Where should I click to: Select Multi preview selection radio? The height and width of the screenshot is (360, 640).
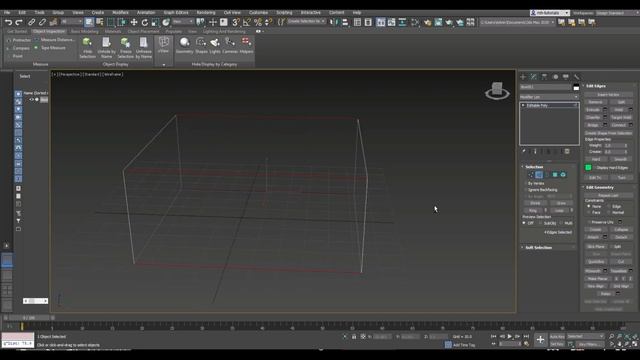coord(561,223)
